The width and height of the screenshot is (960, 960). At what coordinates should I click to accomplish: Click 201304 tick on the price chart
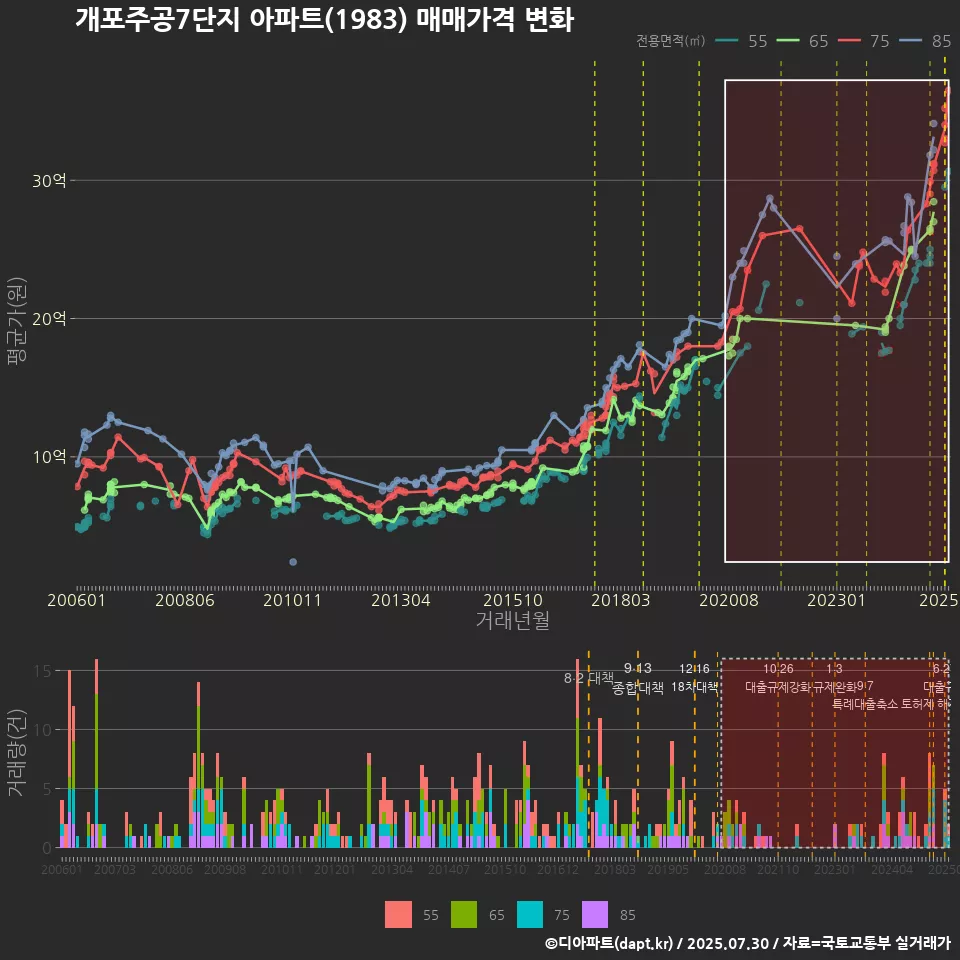401,600
